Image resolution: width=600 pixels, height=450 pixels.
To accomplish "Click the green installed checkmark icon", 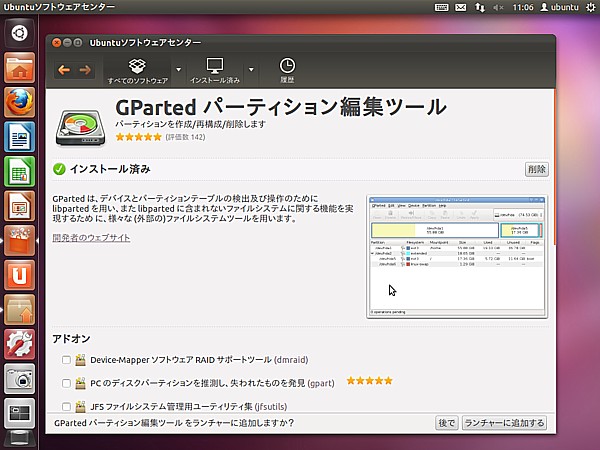I will coord(59,169).
